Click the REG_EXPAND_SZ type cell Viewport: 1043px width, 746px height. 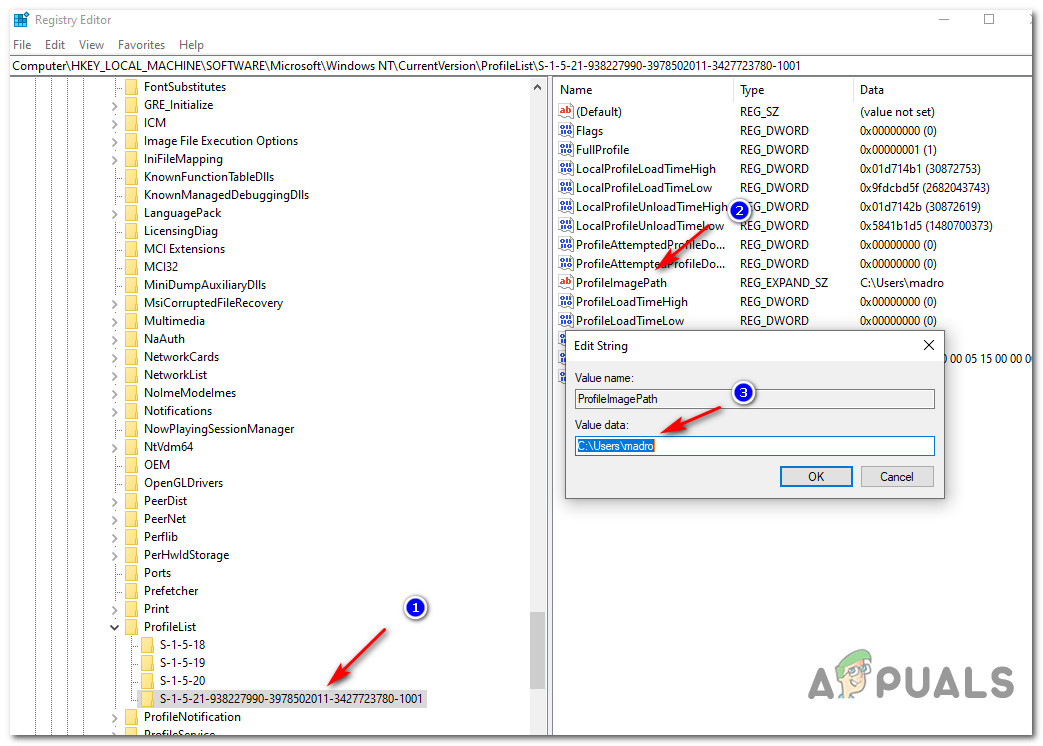(x=784, y=283)
